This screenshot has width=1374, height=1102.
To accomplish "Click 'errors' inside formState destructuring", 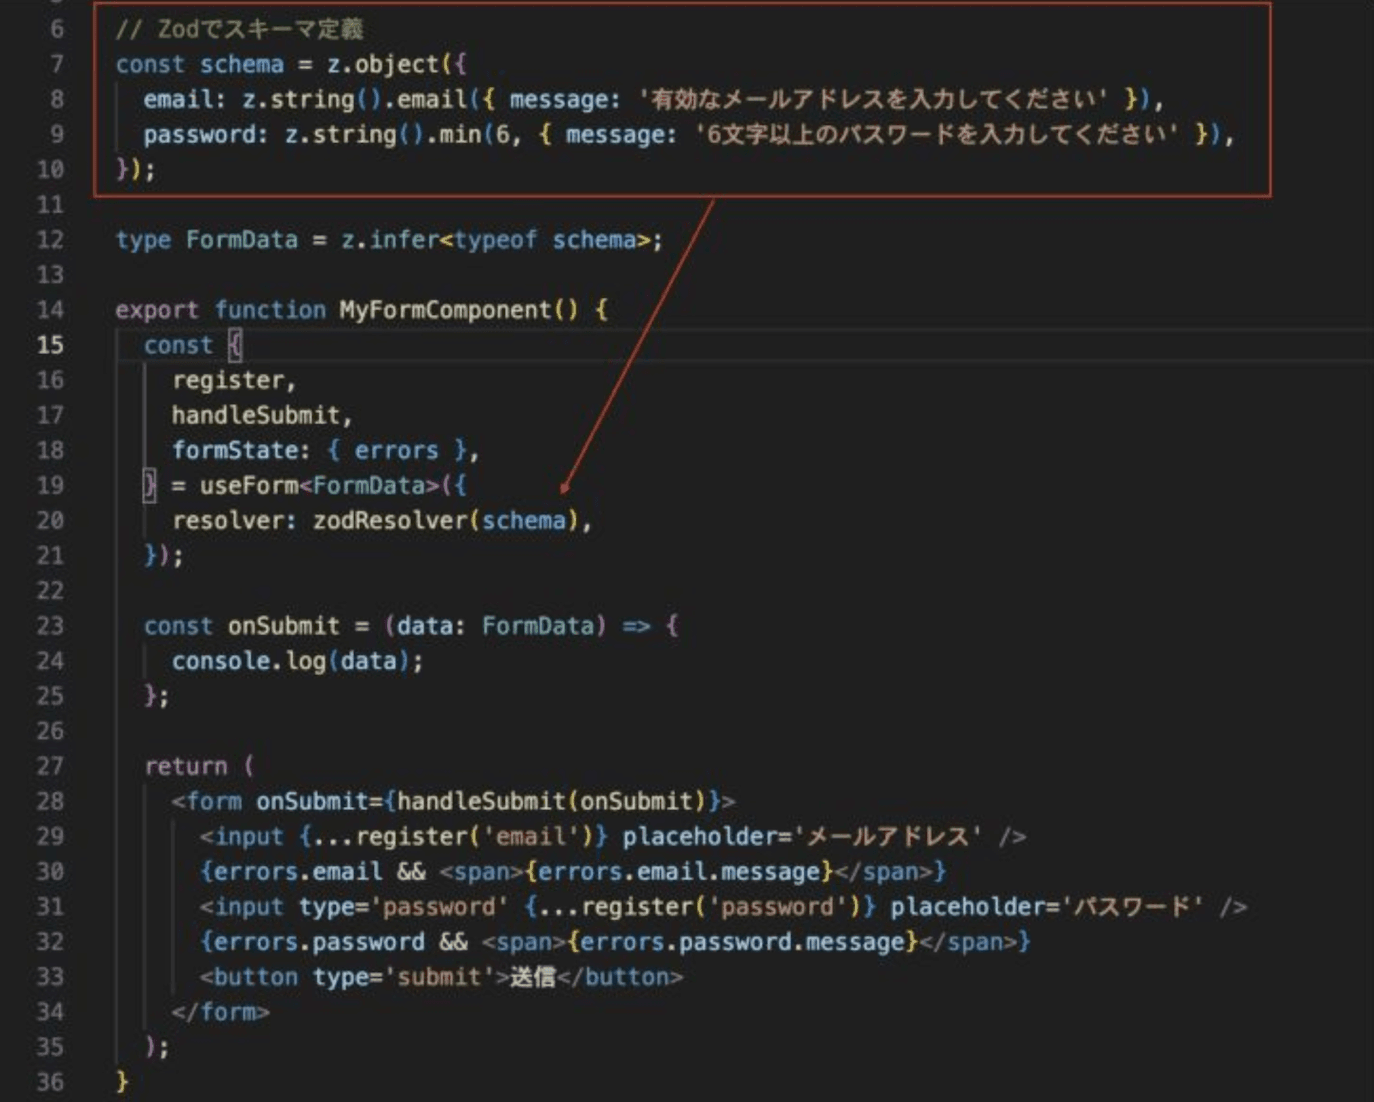I will pos(396,450).
